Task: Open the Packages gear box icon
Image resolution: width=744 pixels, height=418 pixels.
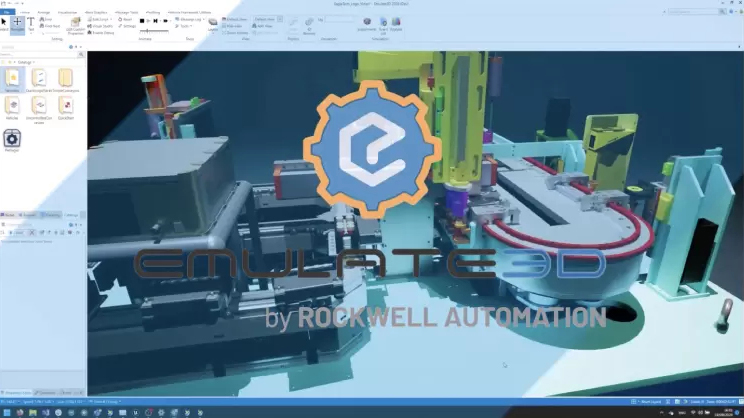Action: click(x=12, y=140)
